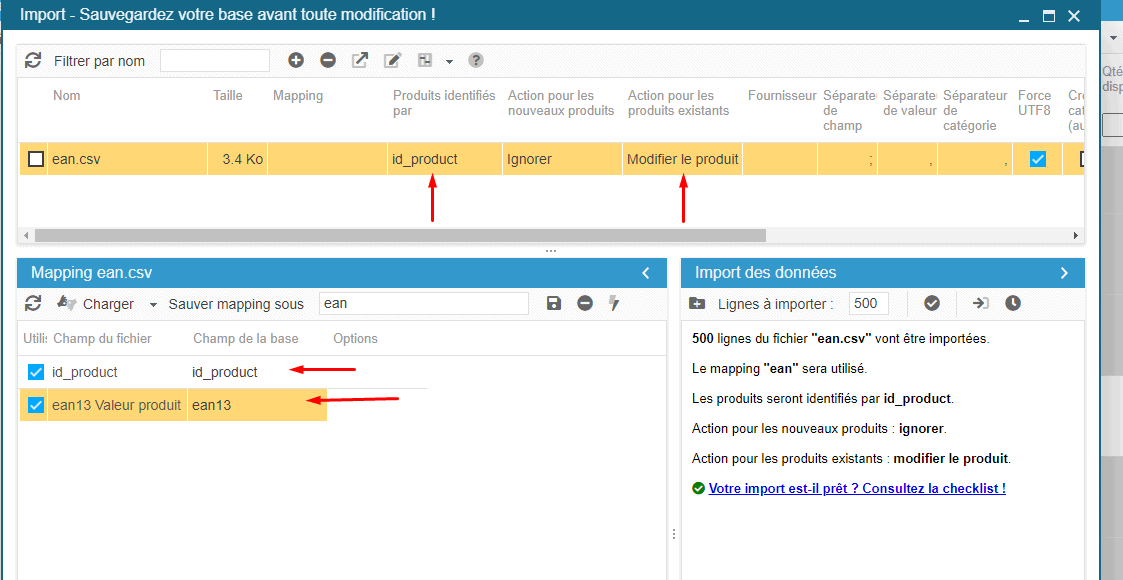Tick the checkbox for ean.csv file
The width and height of the screenshot is (1123, 580).
[36, 159]
